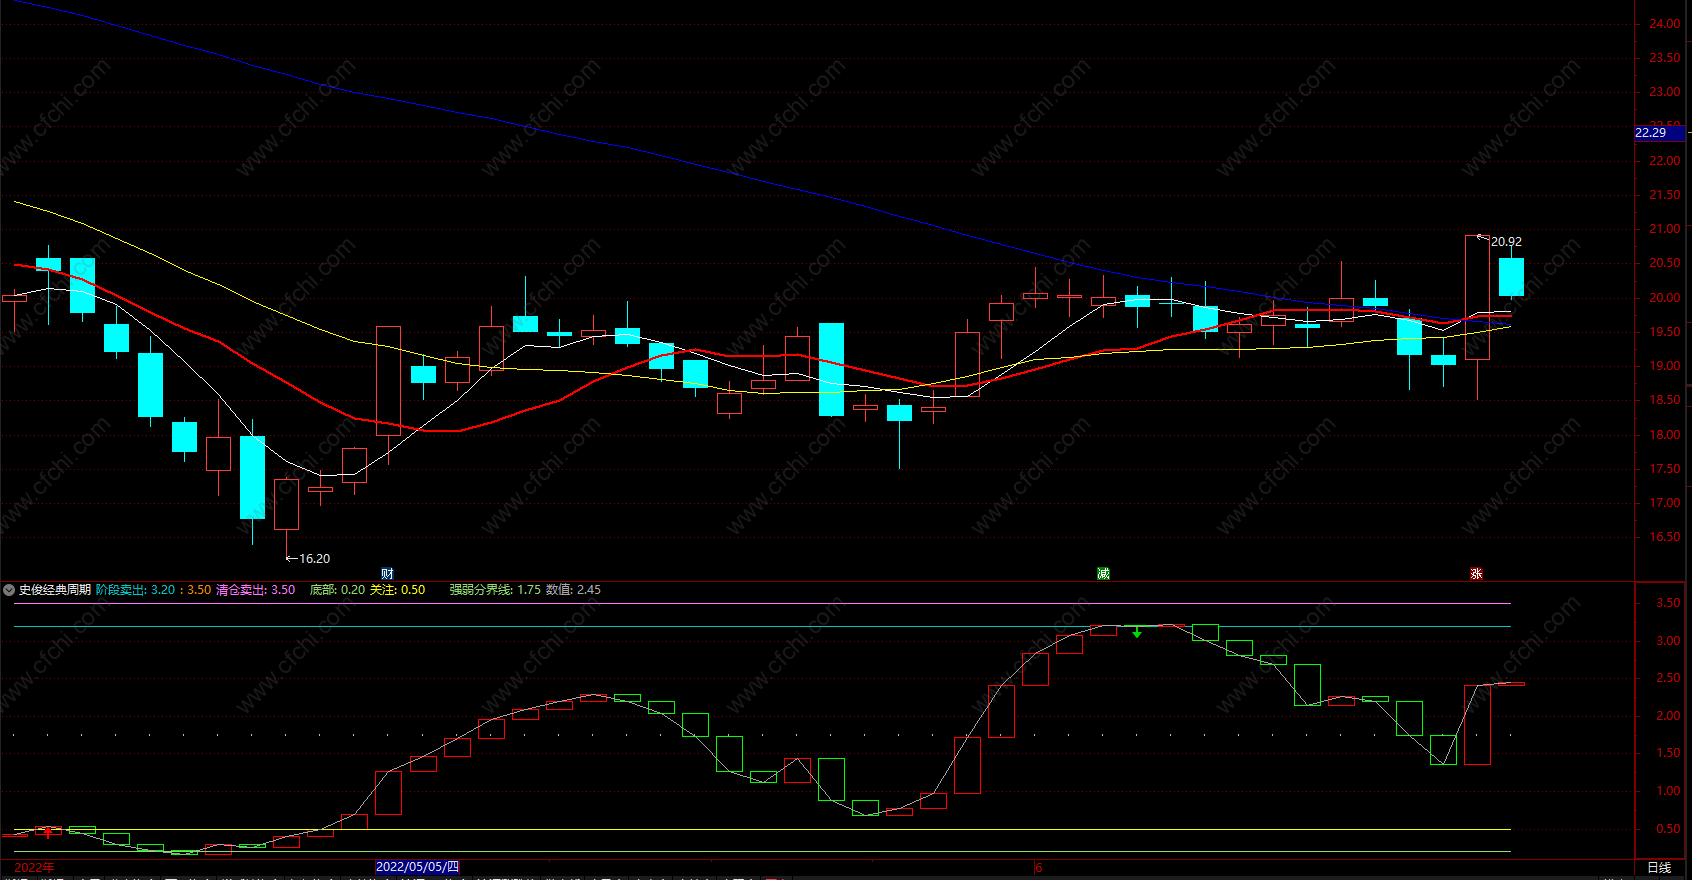Click the 16.50 price axis label
Screen dimensions: 1692x880
(x=1664, y=537)
